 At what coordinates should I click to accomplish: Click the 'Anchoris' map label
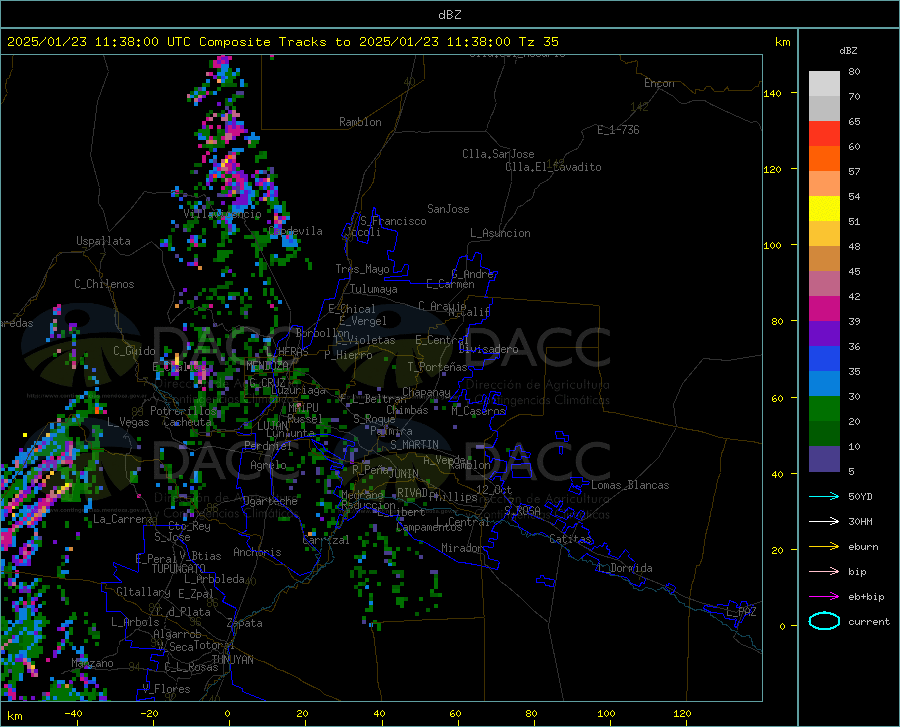[x=257, y=552]
